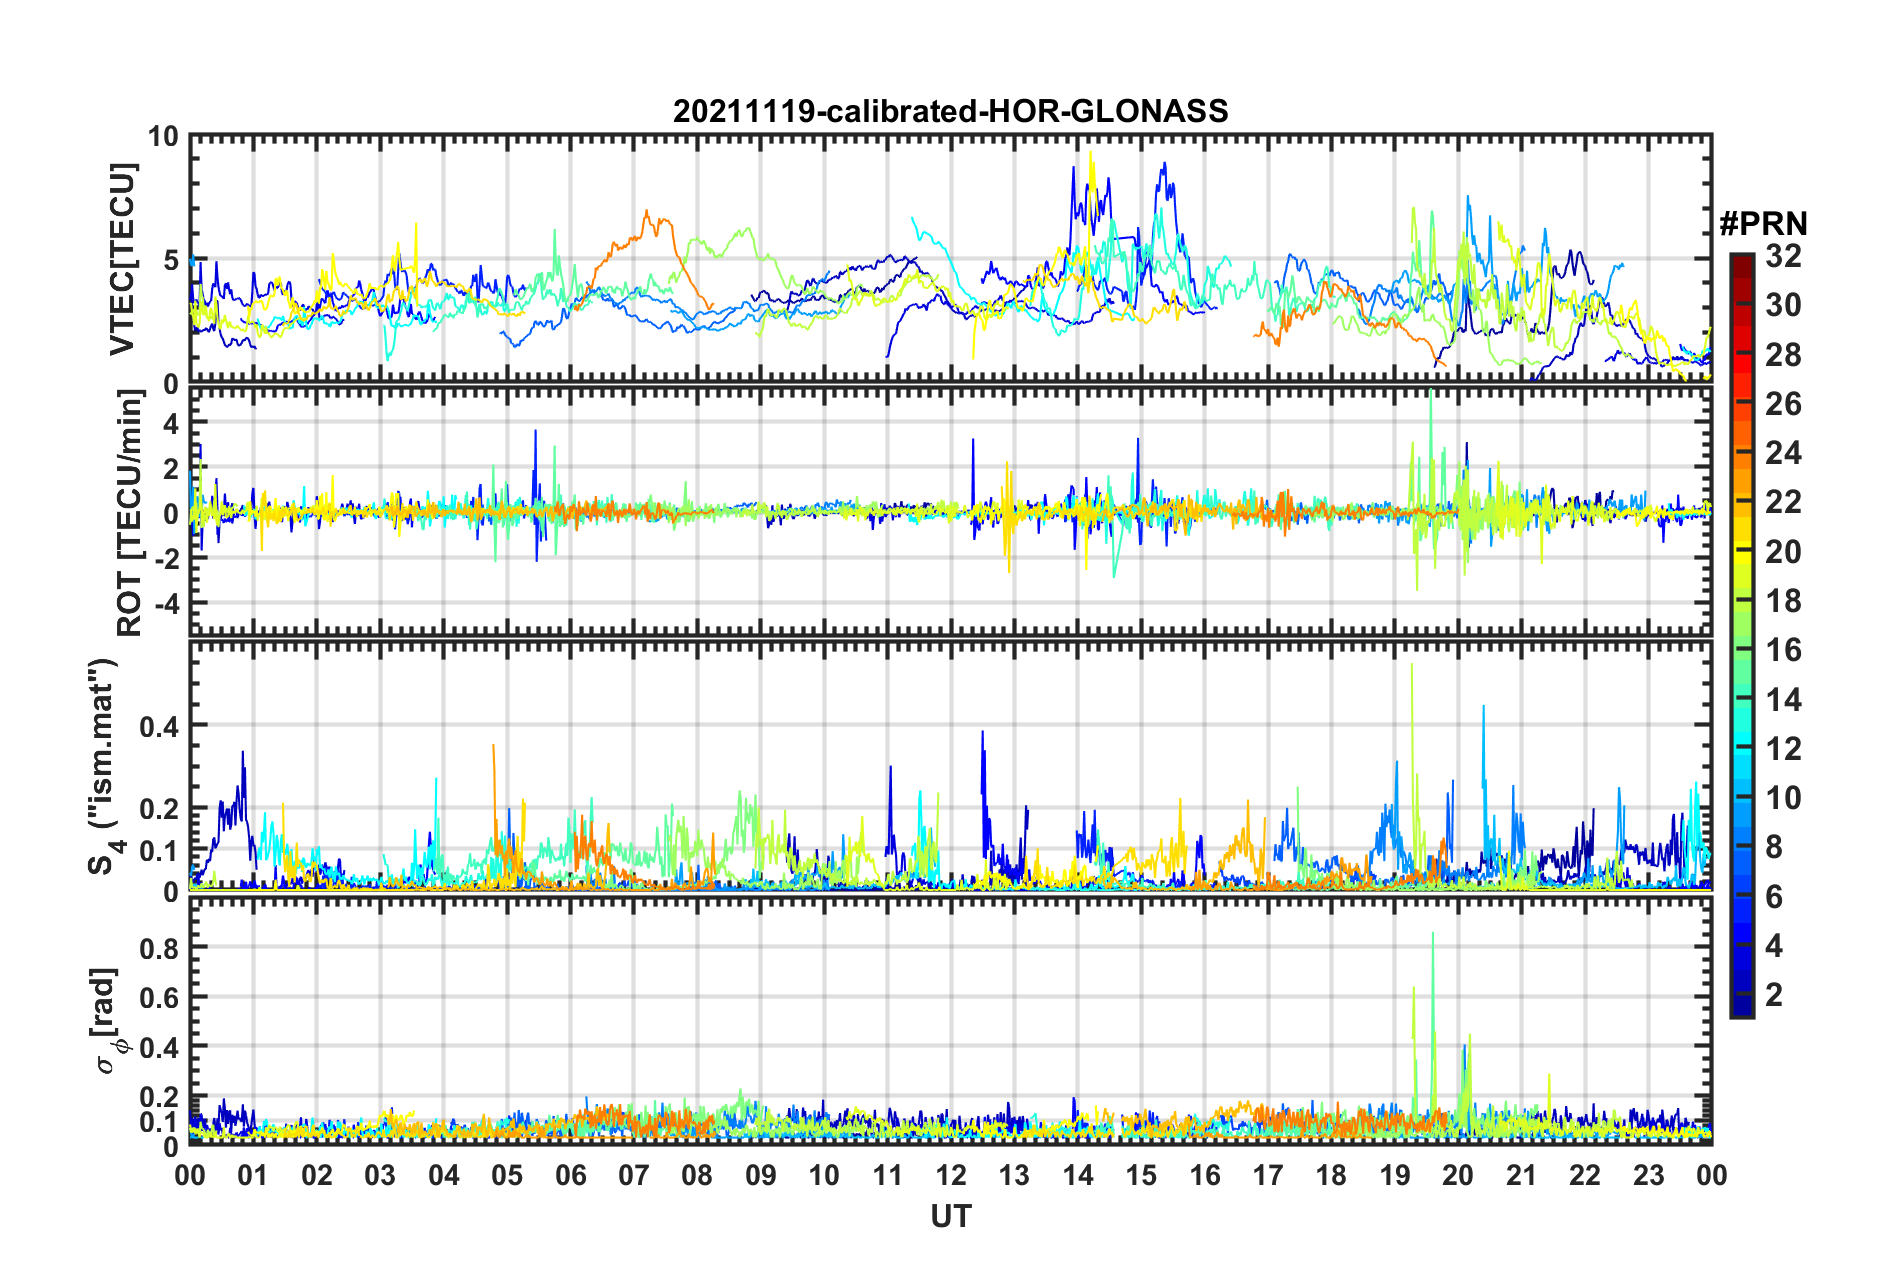This screenshot has height=1272, width=1902.
Task: Click UT axis tick label 04
Action: coord(444,1175)
